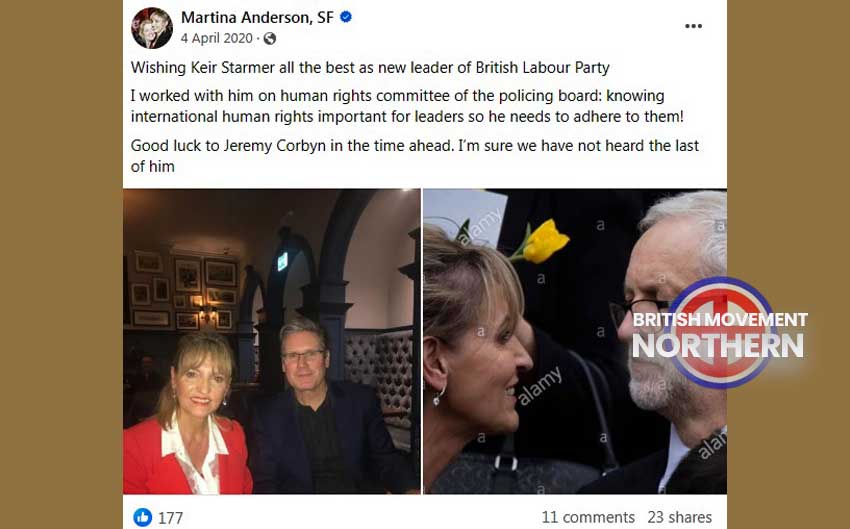
Task: Click the globe public audience icon
Action: 269,38
